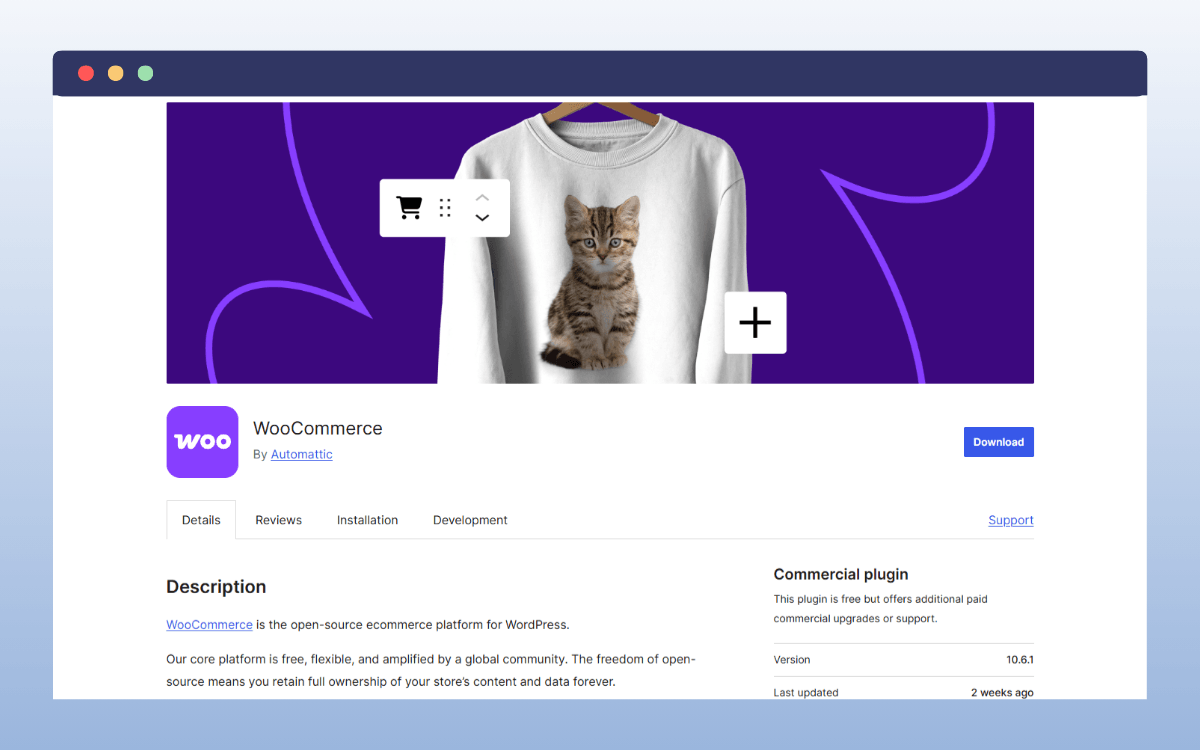The image size is (1200, 750).
Task: Select the Details tab
Action: pos(200,519)
